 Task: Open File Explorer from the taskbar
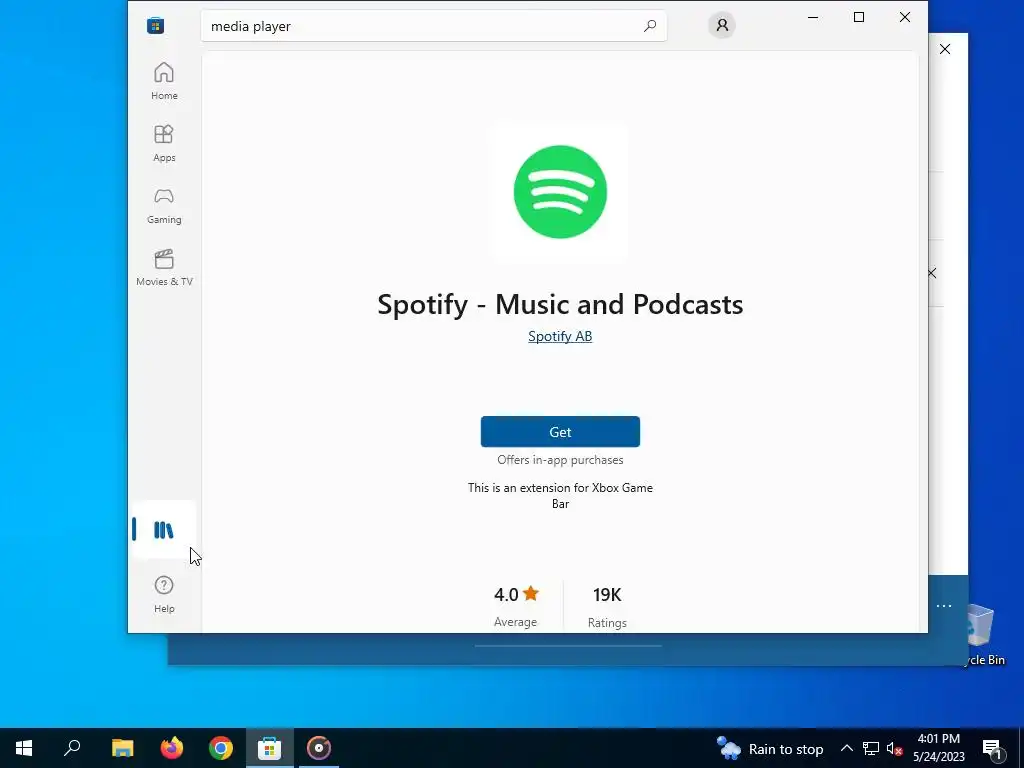tap(122, 748)
